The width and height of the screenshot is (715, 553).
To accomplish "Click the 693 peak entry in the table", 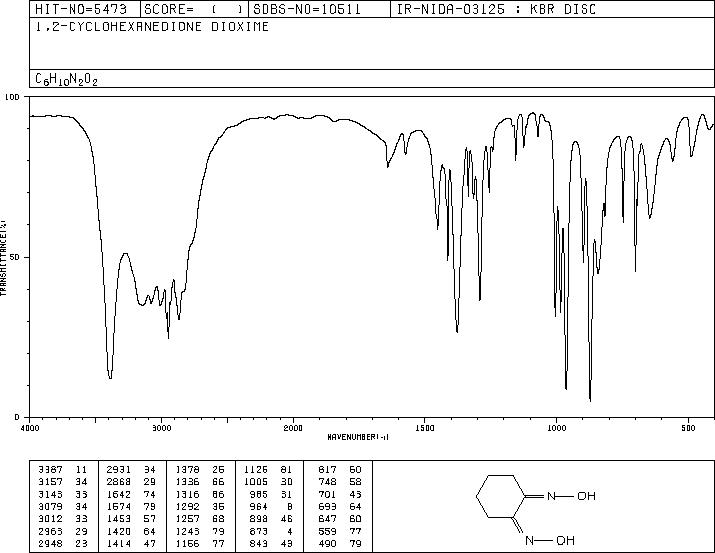I will tap(340, 506).
